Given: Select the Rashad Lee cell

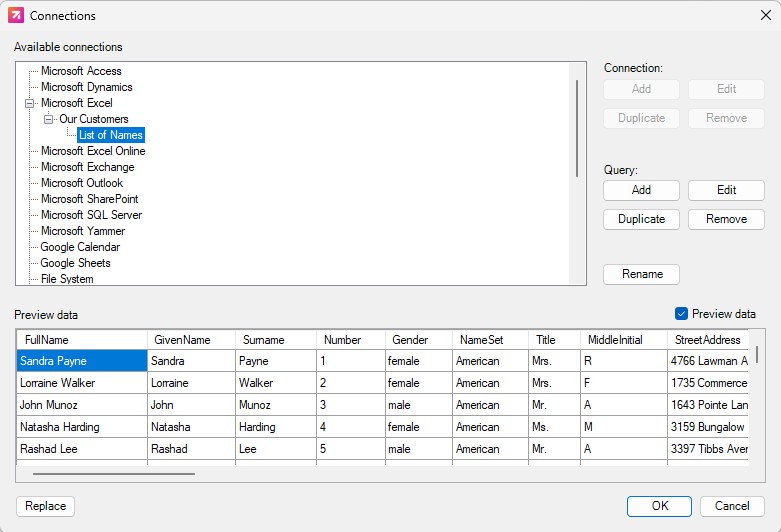Looking at the screenshot, I should click(82, 448).
